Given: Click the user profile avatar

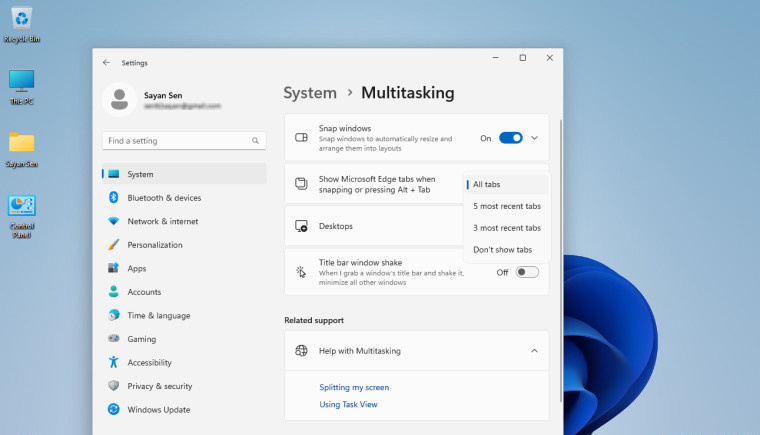Looking at the screenshot, I should (x=120, y=99).
